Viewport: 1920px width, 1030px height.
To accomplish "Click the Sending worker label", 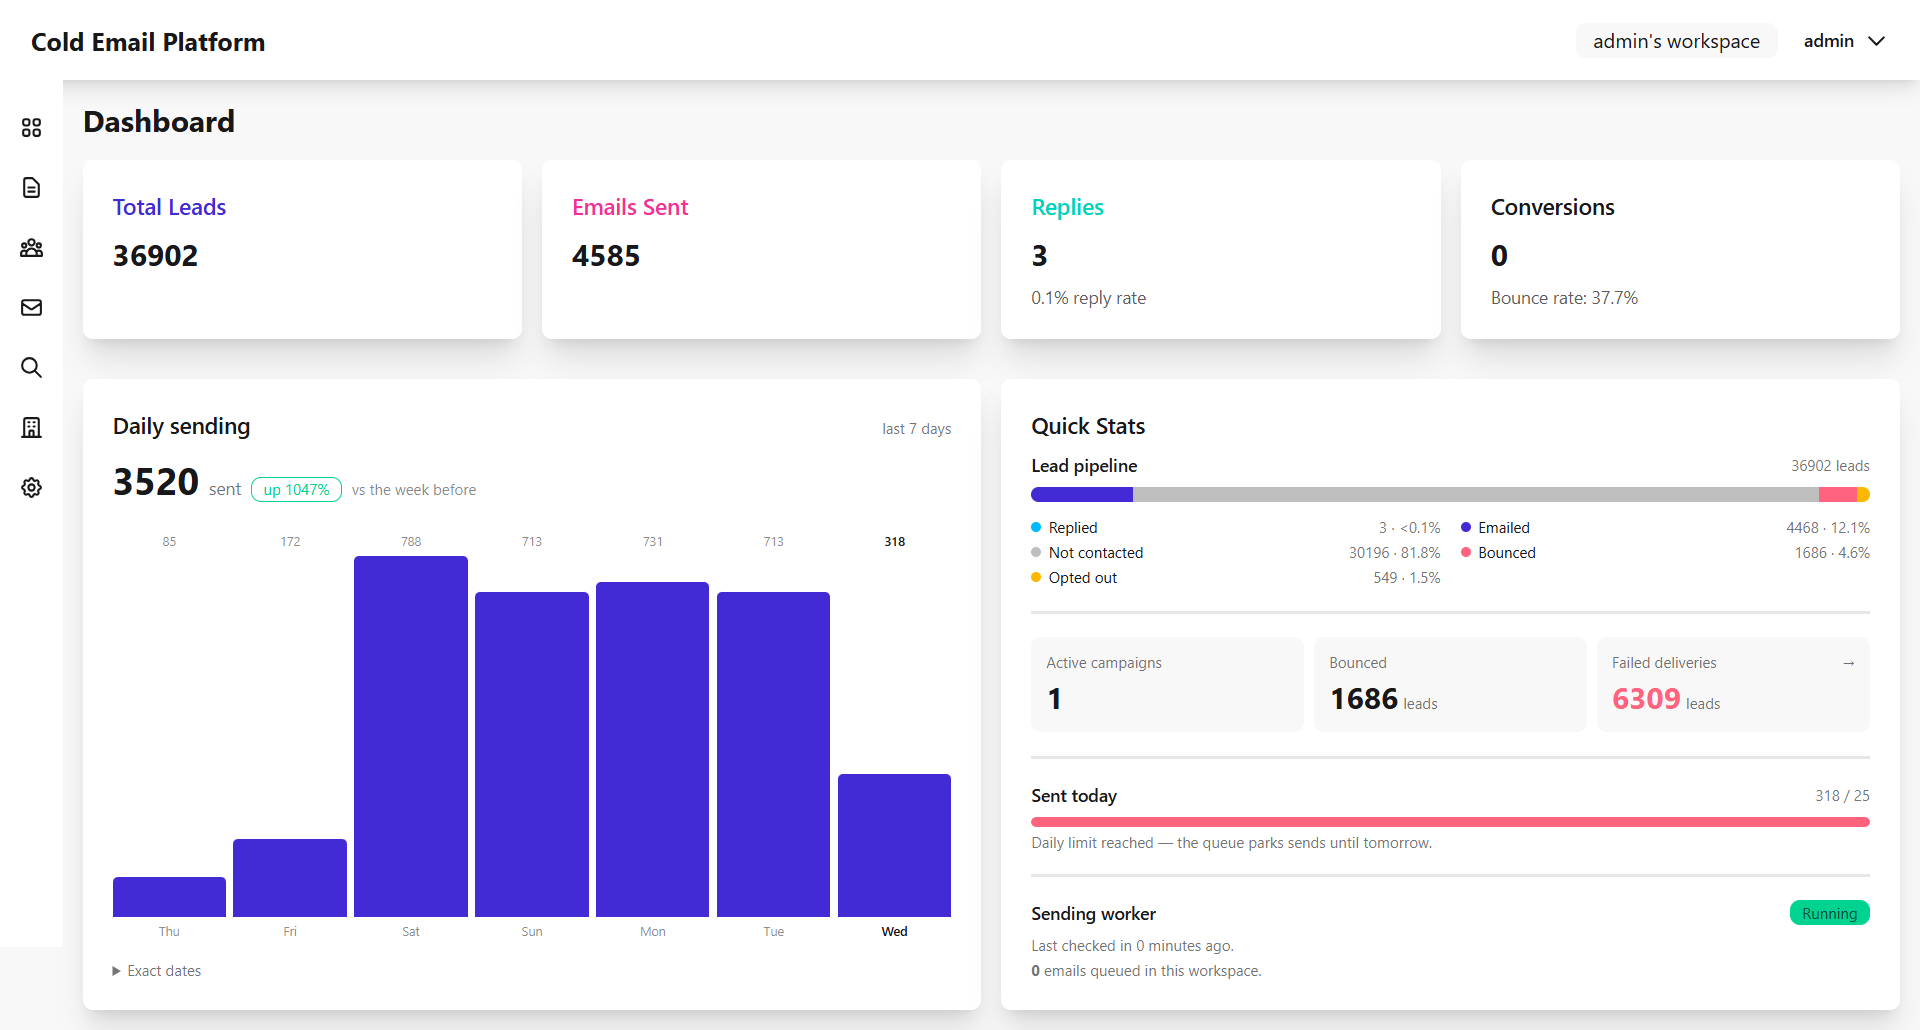I will click(1093, 914).
